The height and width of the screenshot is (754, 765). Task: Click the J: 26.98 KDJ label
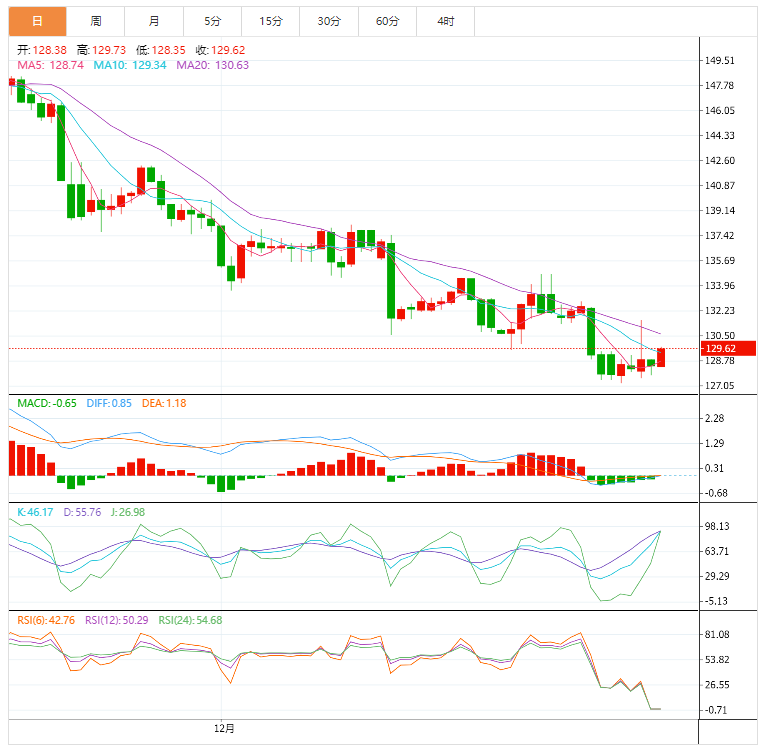(x=128, y=512)
